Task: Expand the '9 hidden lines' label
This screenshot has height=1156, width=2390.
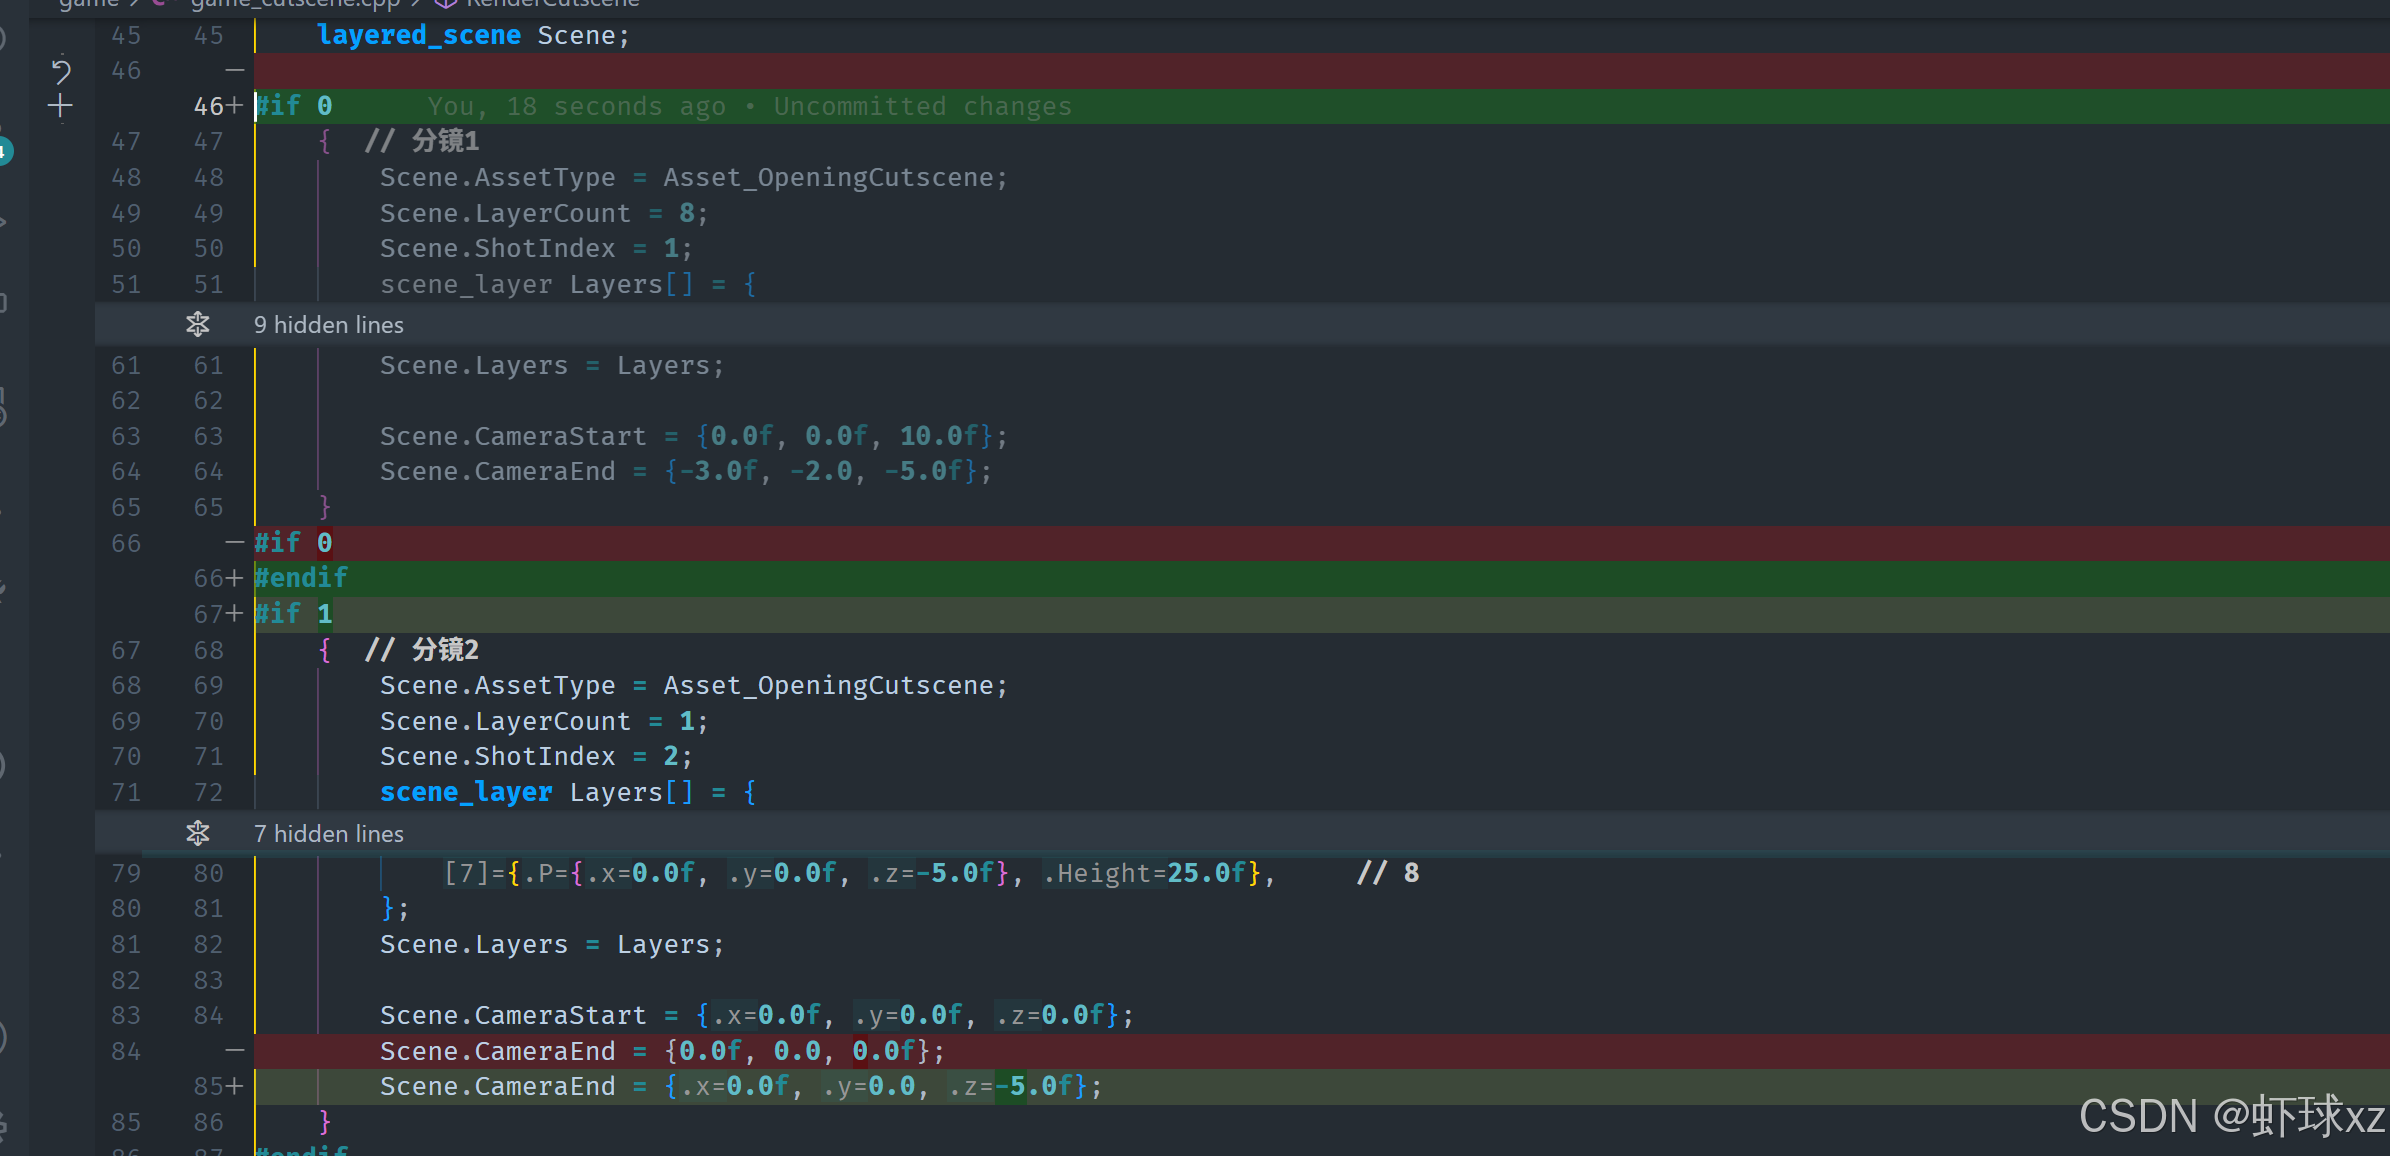Action: (328, 325)
